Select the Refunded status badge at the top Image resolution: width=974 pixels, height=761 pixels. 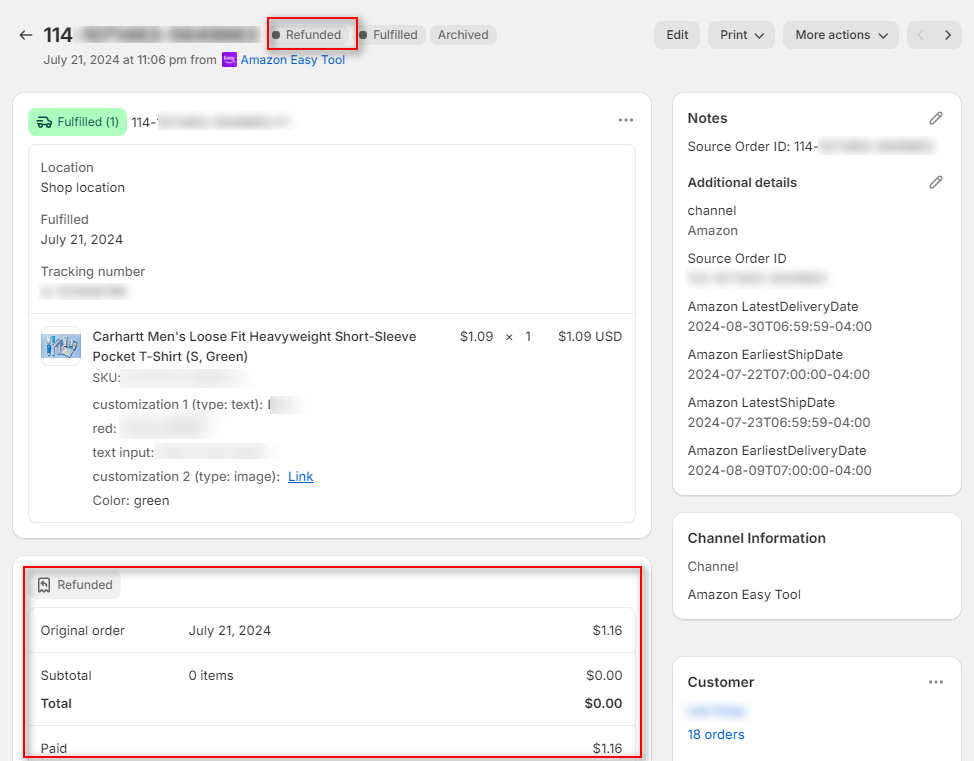[x=311, y=34]
